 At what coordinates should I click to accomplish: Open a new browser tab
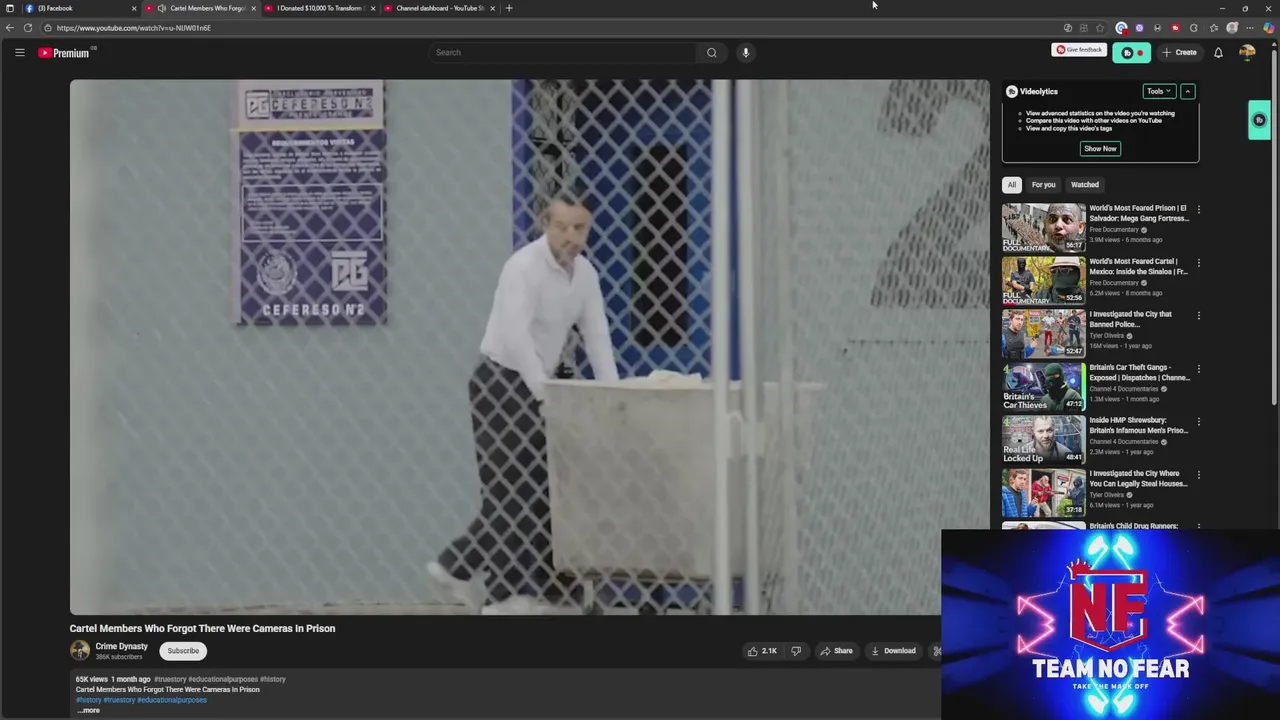509,8
